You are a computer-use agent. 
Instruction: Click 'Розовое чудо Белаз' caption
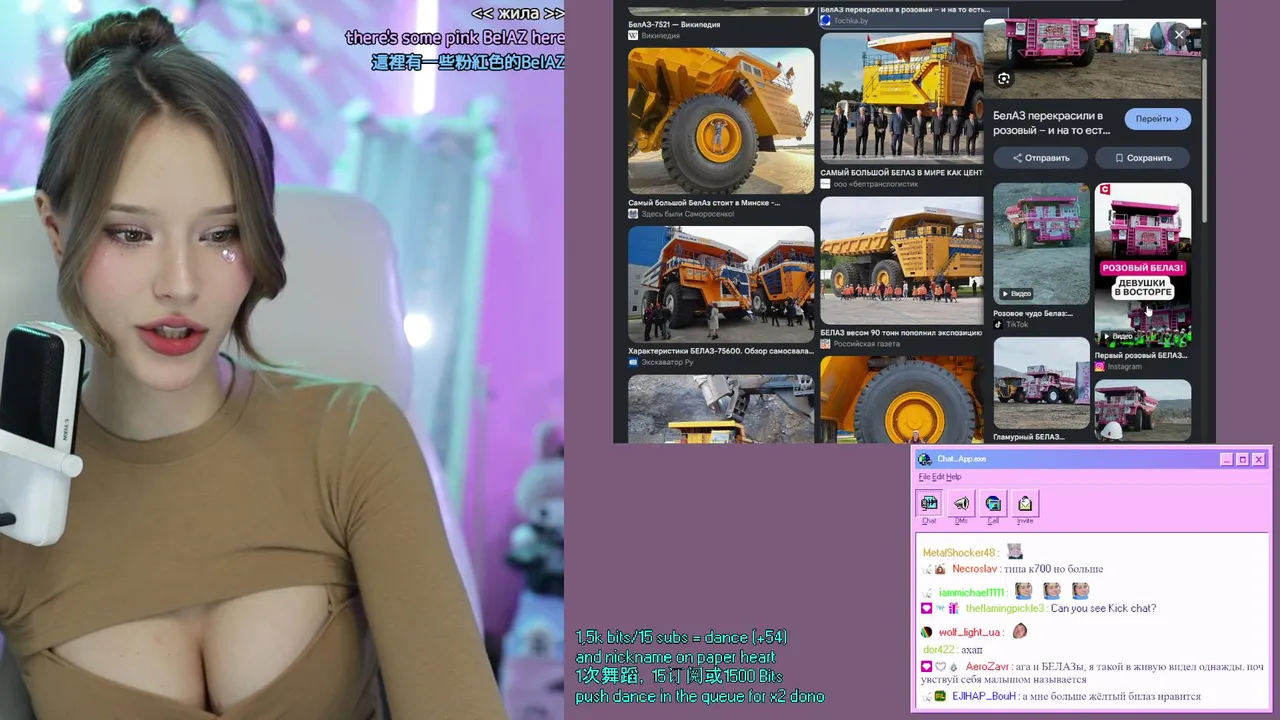point(1033,313)
